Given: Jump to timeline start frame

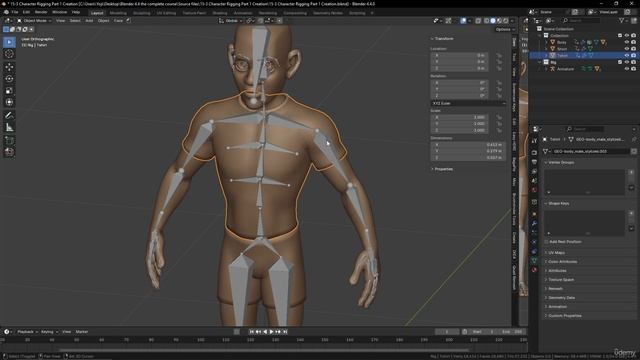Looking at the screenshot, I should (252, 332).
